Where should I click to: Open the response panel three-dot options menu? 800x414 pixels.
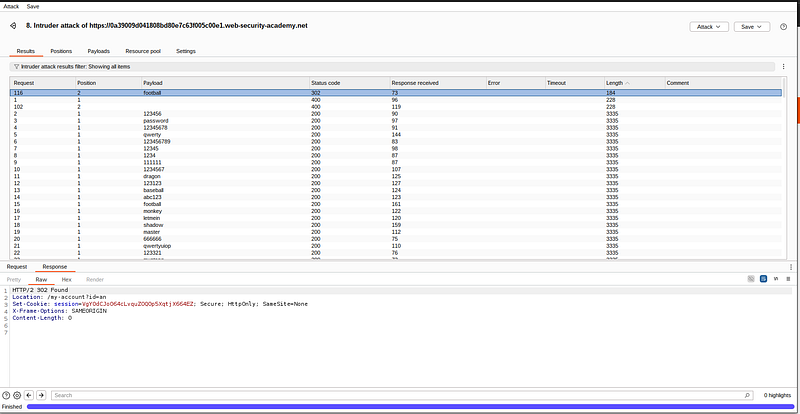click(x=791, y=266)
